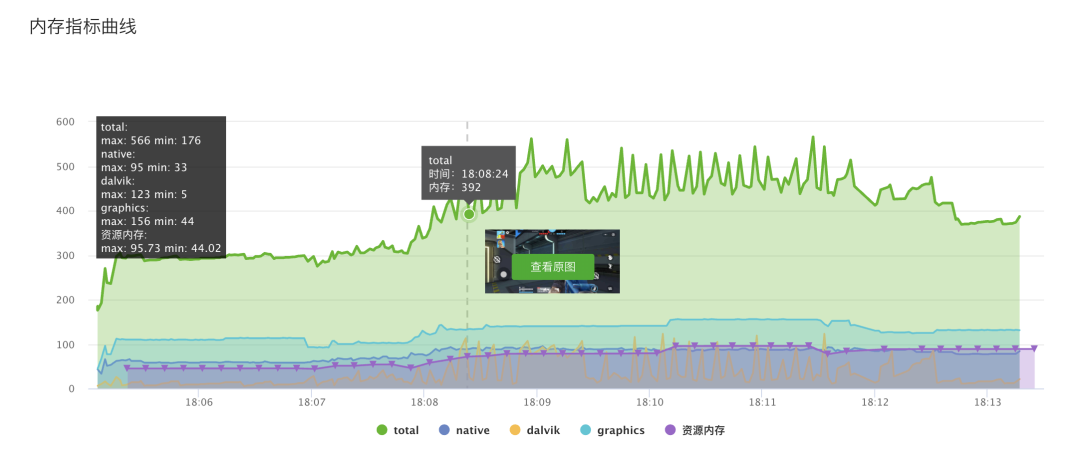Select the 18:10 tick on time axis
1080x465 pixels.
(650, 402)
